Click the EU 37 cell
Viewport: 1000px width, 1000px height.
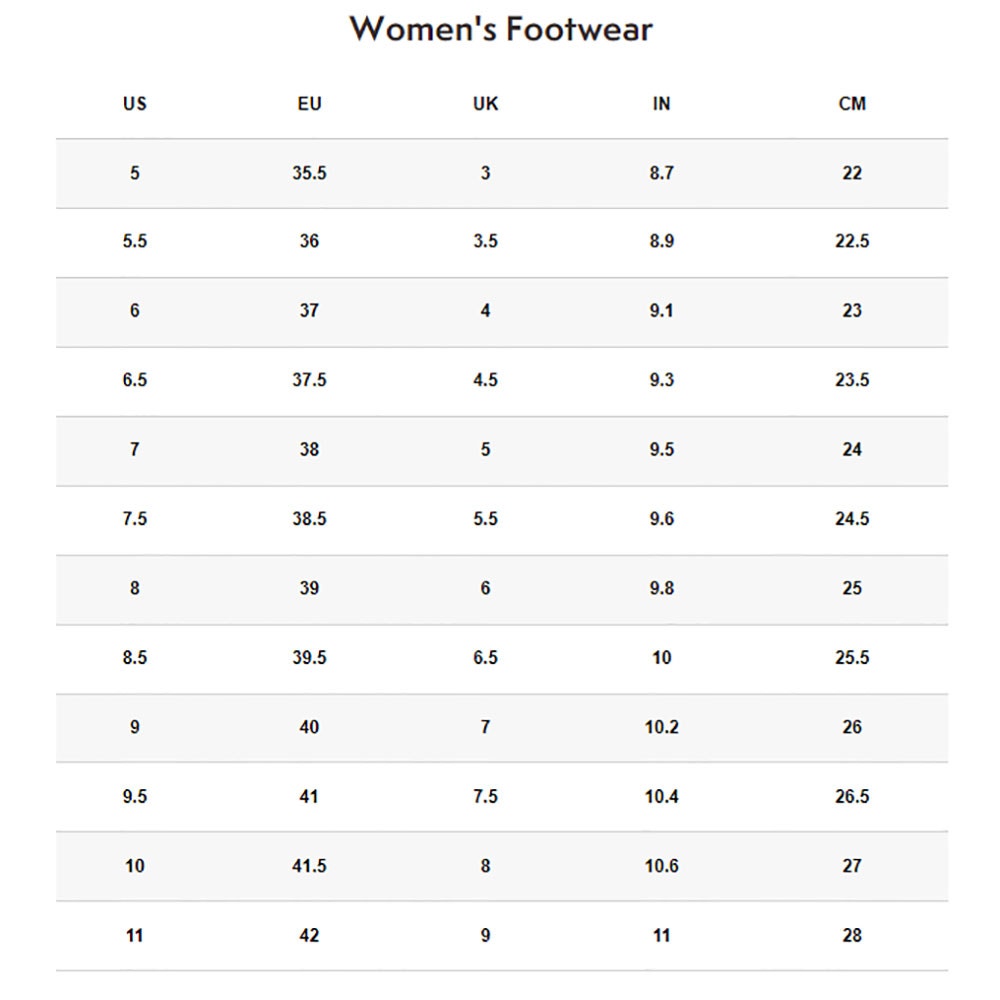coord(309,311)
